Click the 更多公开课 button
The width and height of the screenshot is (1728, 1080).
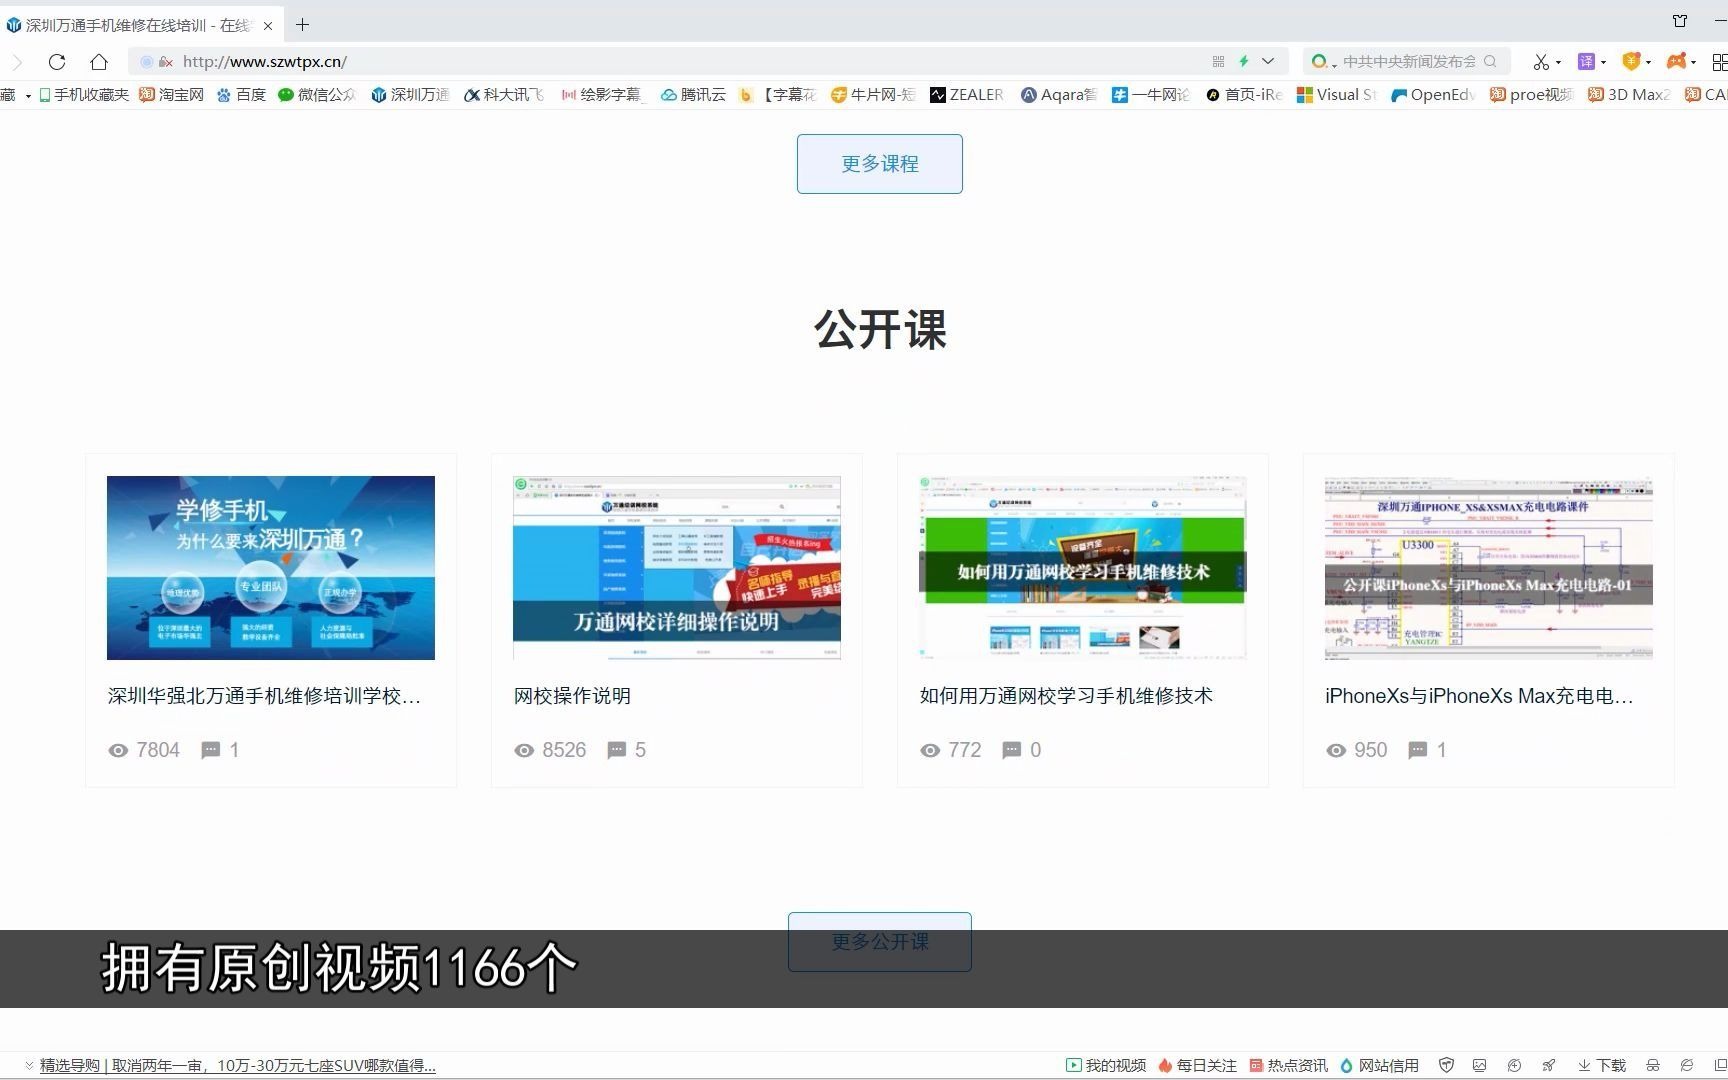click(x=880, y=941)
